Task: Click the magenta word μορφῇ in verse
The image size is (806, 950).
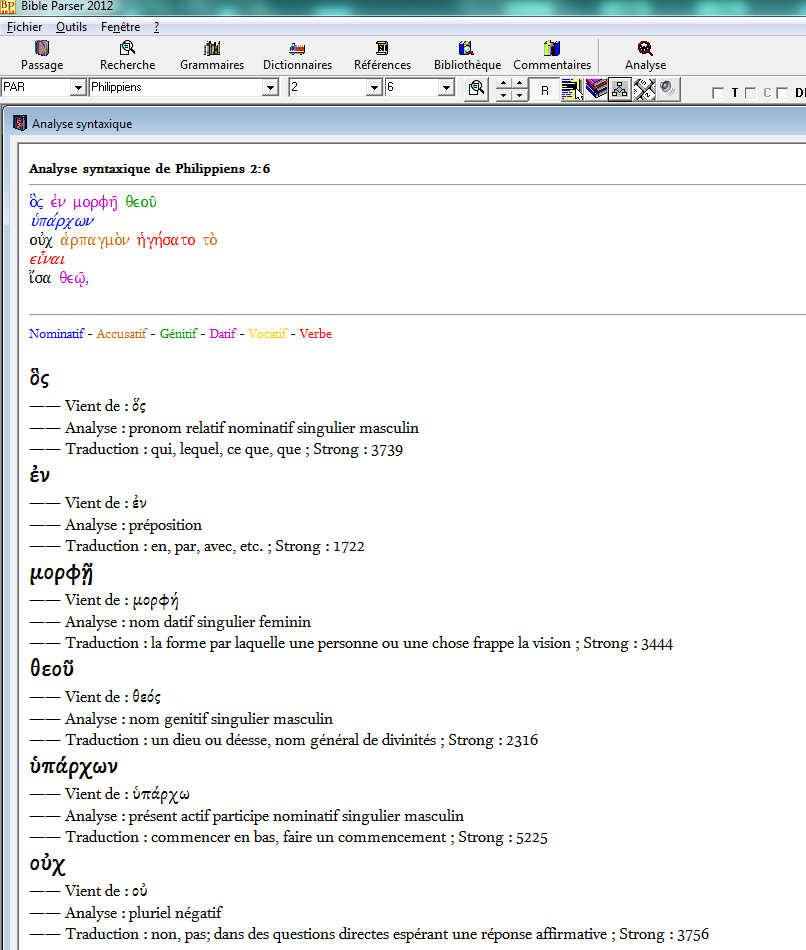Action: coord(95,202)
